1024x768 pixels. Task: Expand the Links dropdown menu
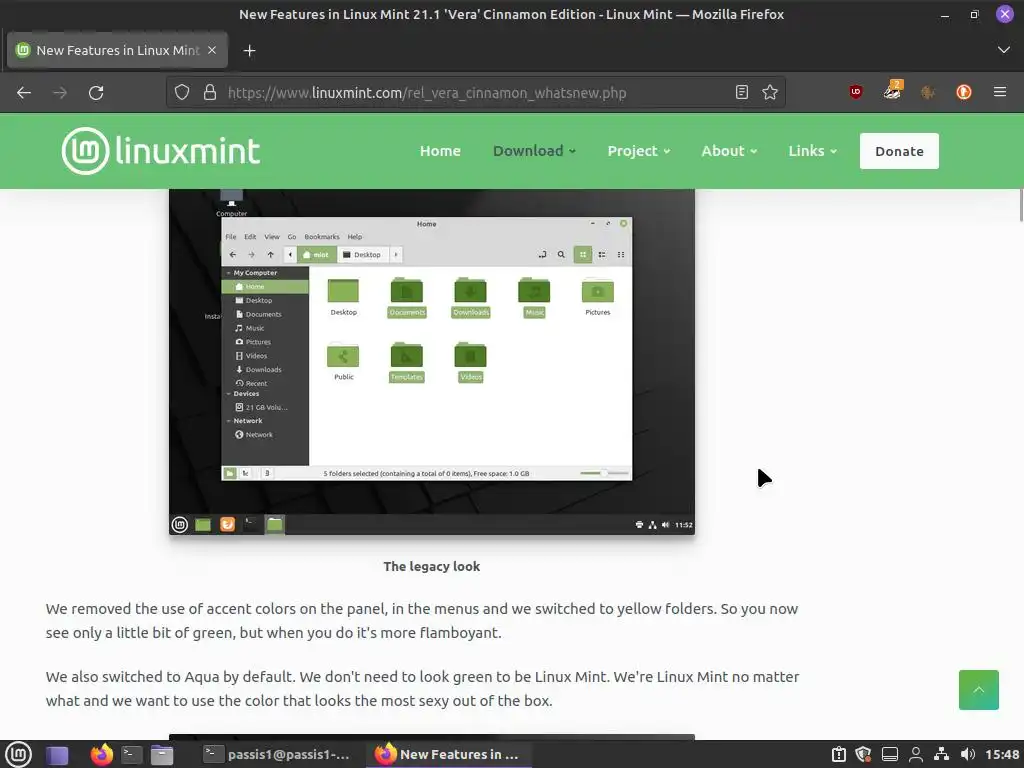(812, 151)
